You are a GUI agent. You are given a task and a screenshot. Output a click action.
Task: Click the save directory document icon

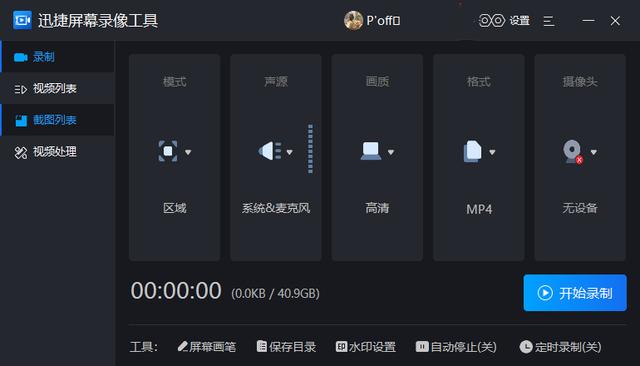[261, 346]
